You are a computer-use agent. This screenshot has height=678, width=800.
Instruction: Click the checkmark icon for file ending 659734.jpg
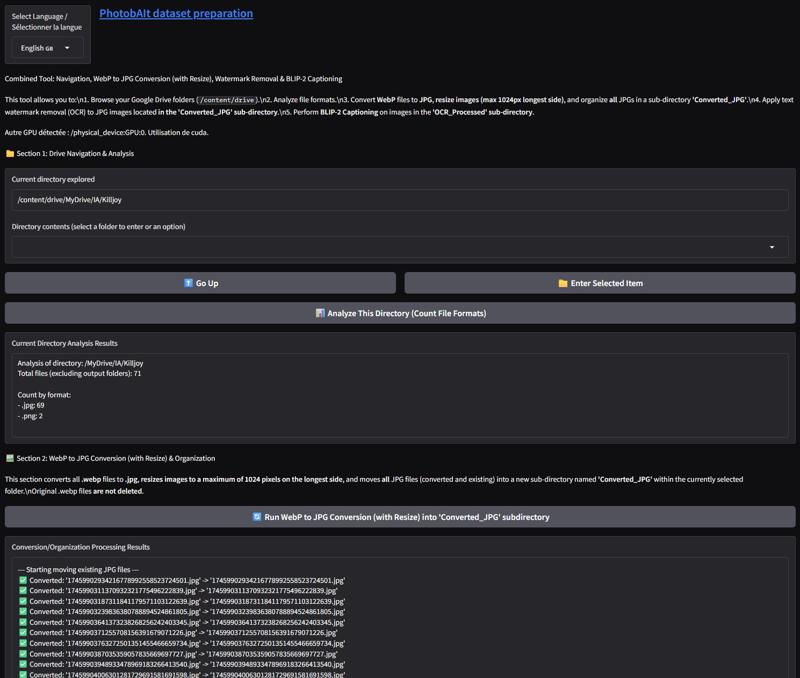pyautogui.click(x=23, y=643)
